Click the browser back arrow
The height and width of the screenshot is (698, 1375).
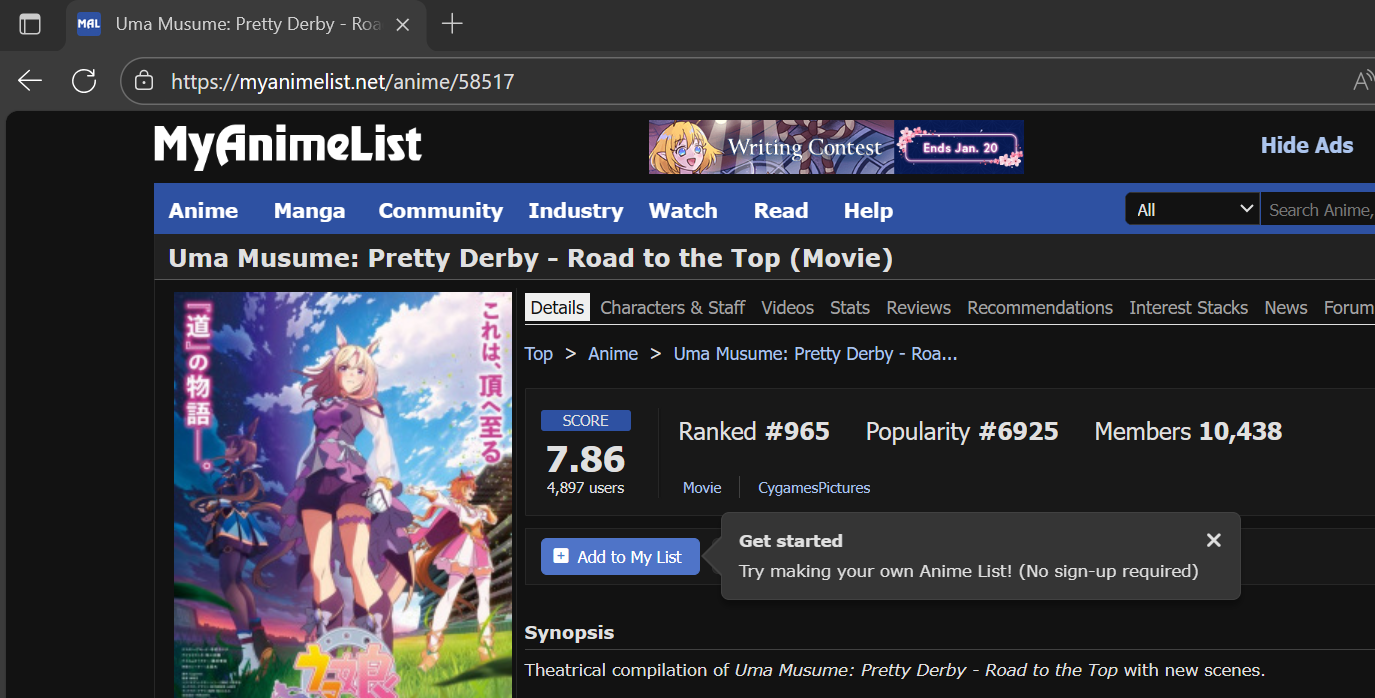click(30, 81)
